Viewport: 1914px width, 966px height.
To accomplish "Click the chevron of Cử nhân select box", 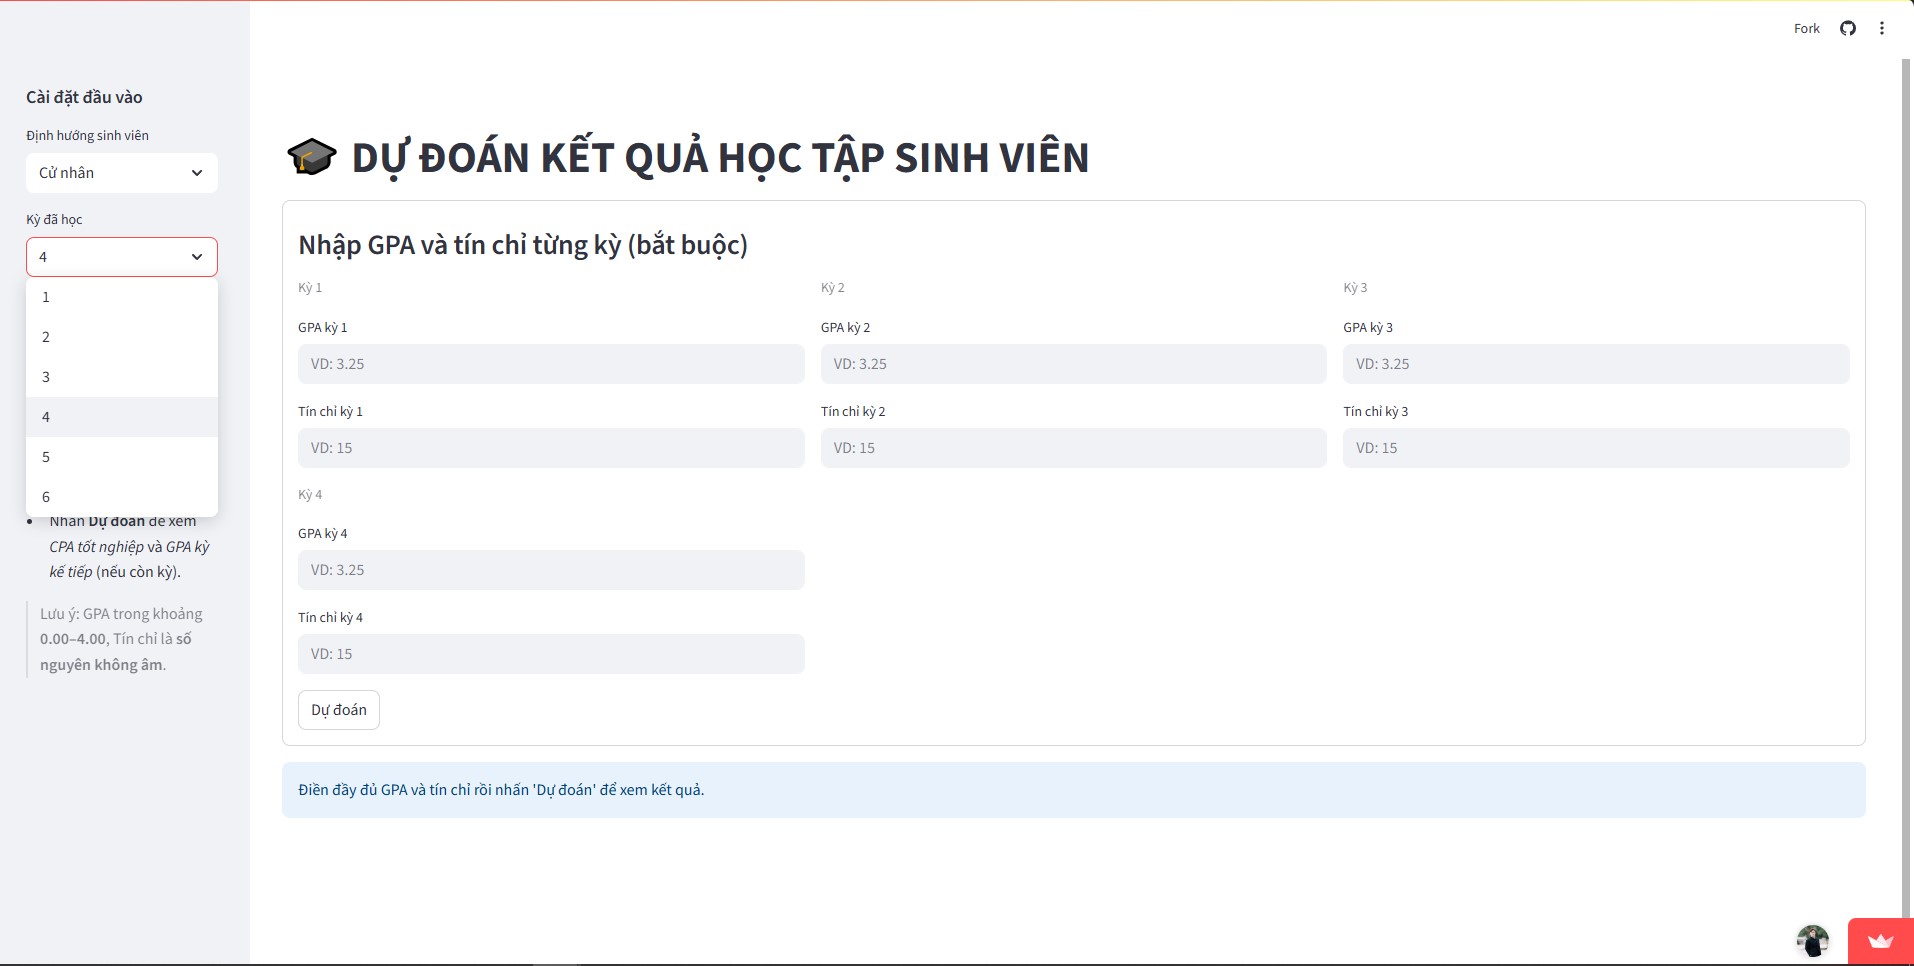I will (x=197, y=173).
